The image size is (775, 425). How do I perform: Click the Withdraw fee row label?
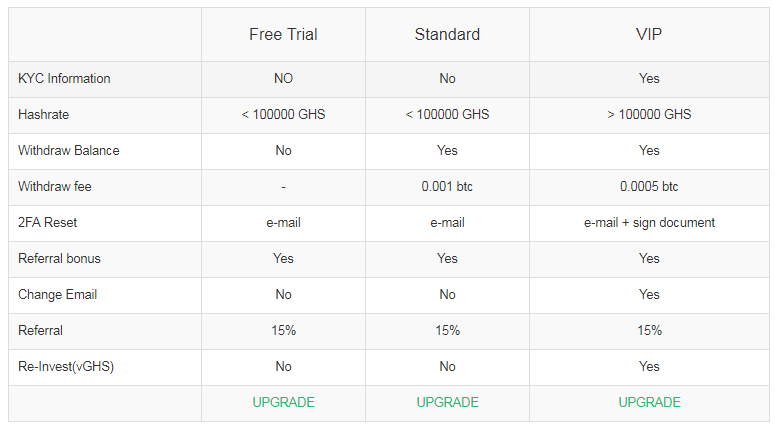point(55,187)
